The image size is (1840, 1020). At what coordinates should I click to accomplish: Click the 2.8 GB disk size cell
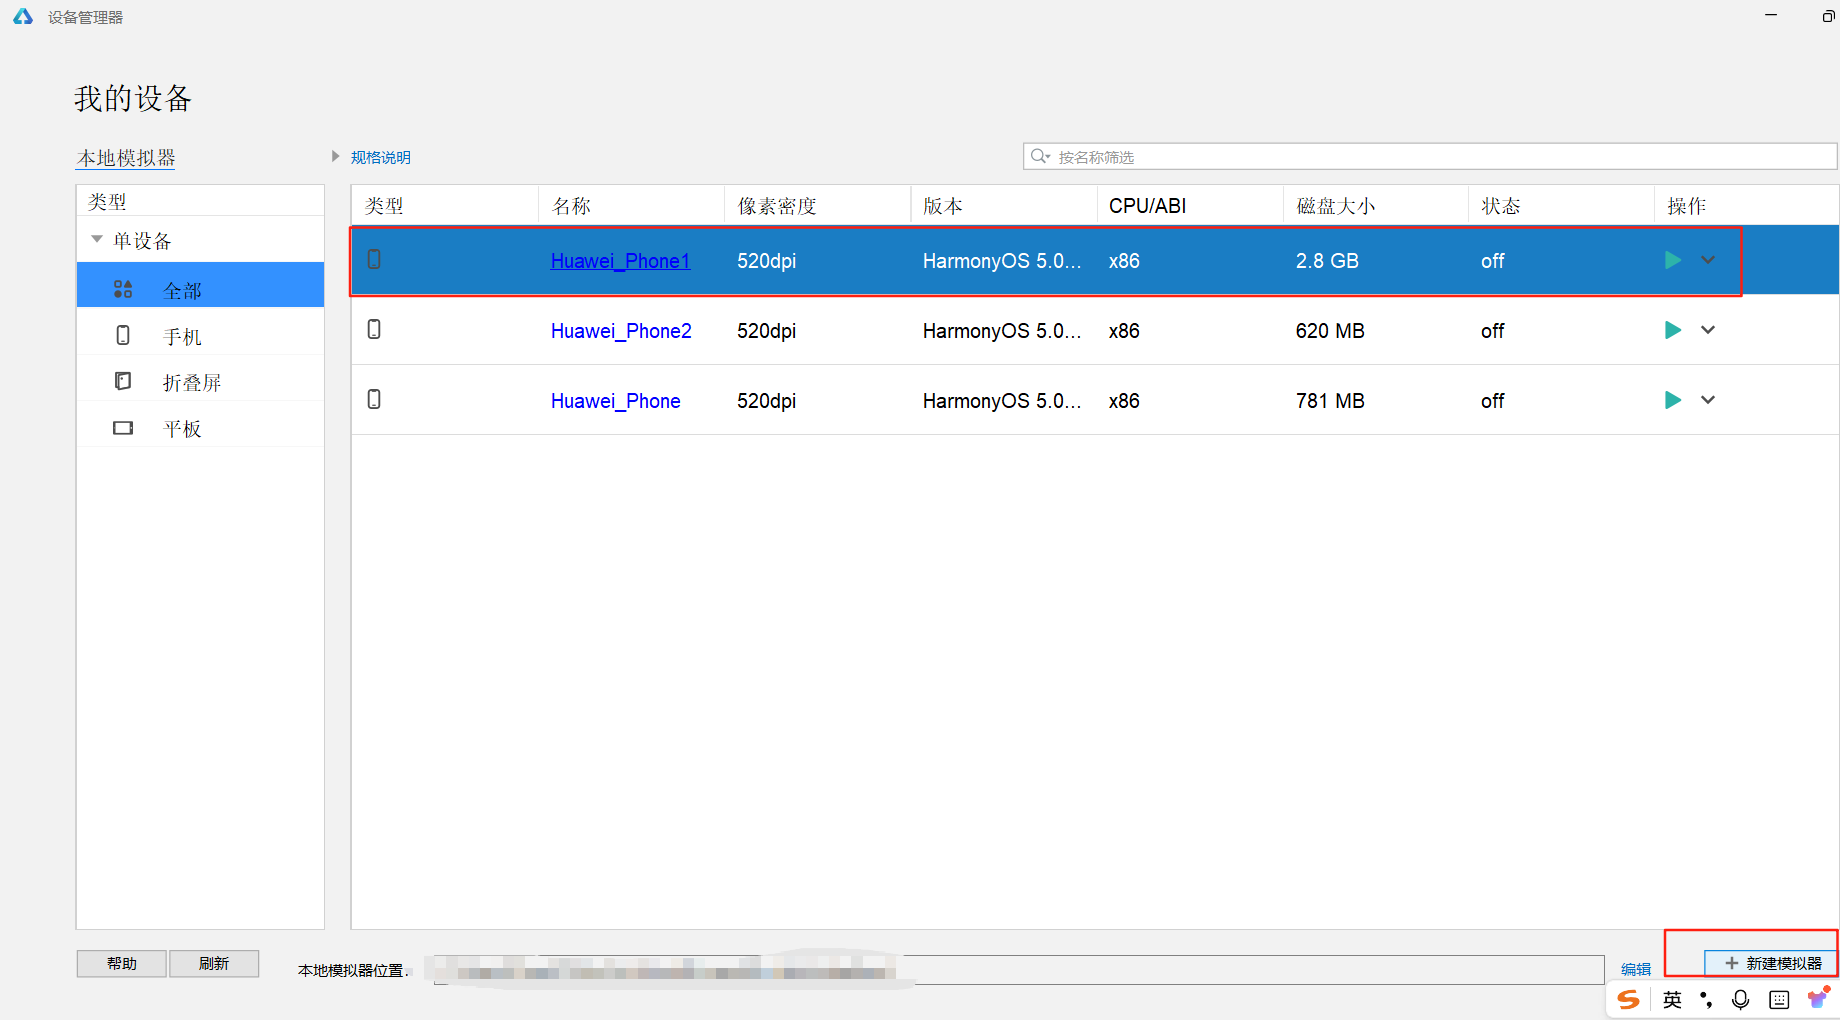pyautogui.click(x=1327, y=261)
